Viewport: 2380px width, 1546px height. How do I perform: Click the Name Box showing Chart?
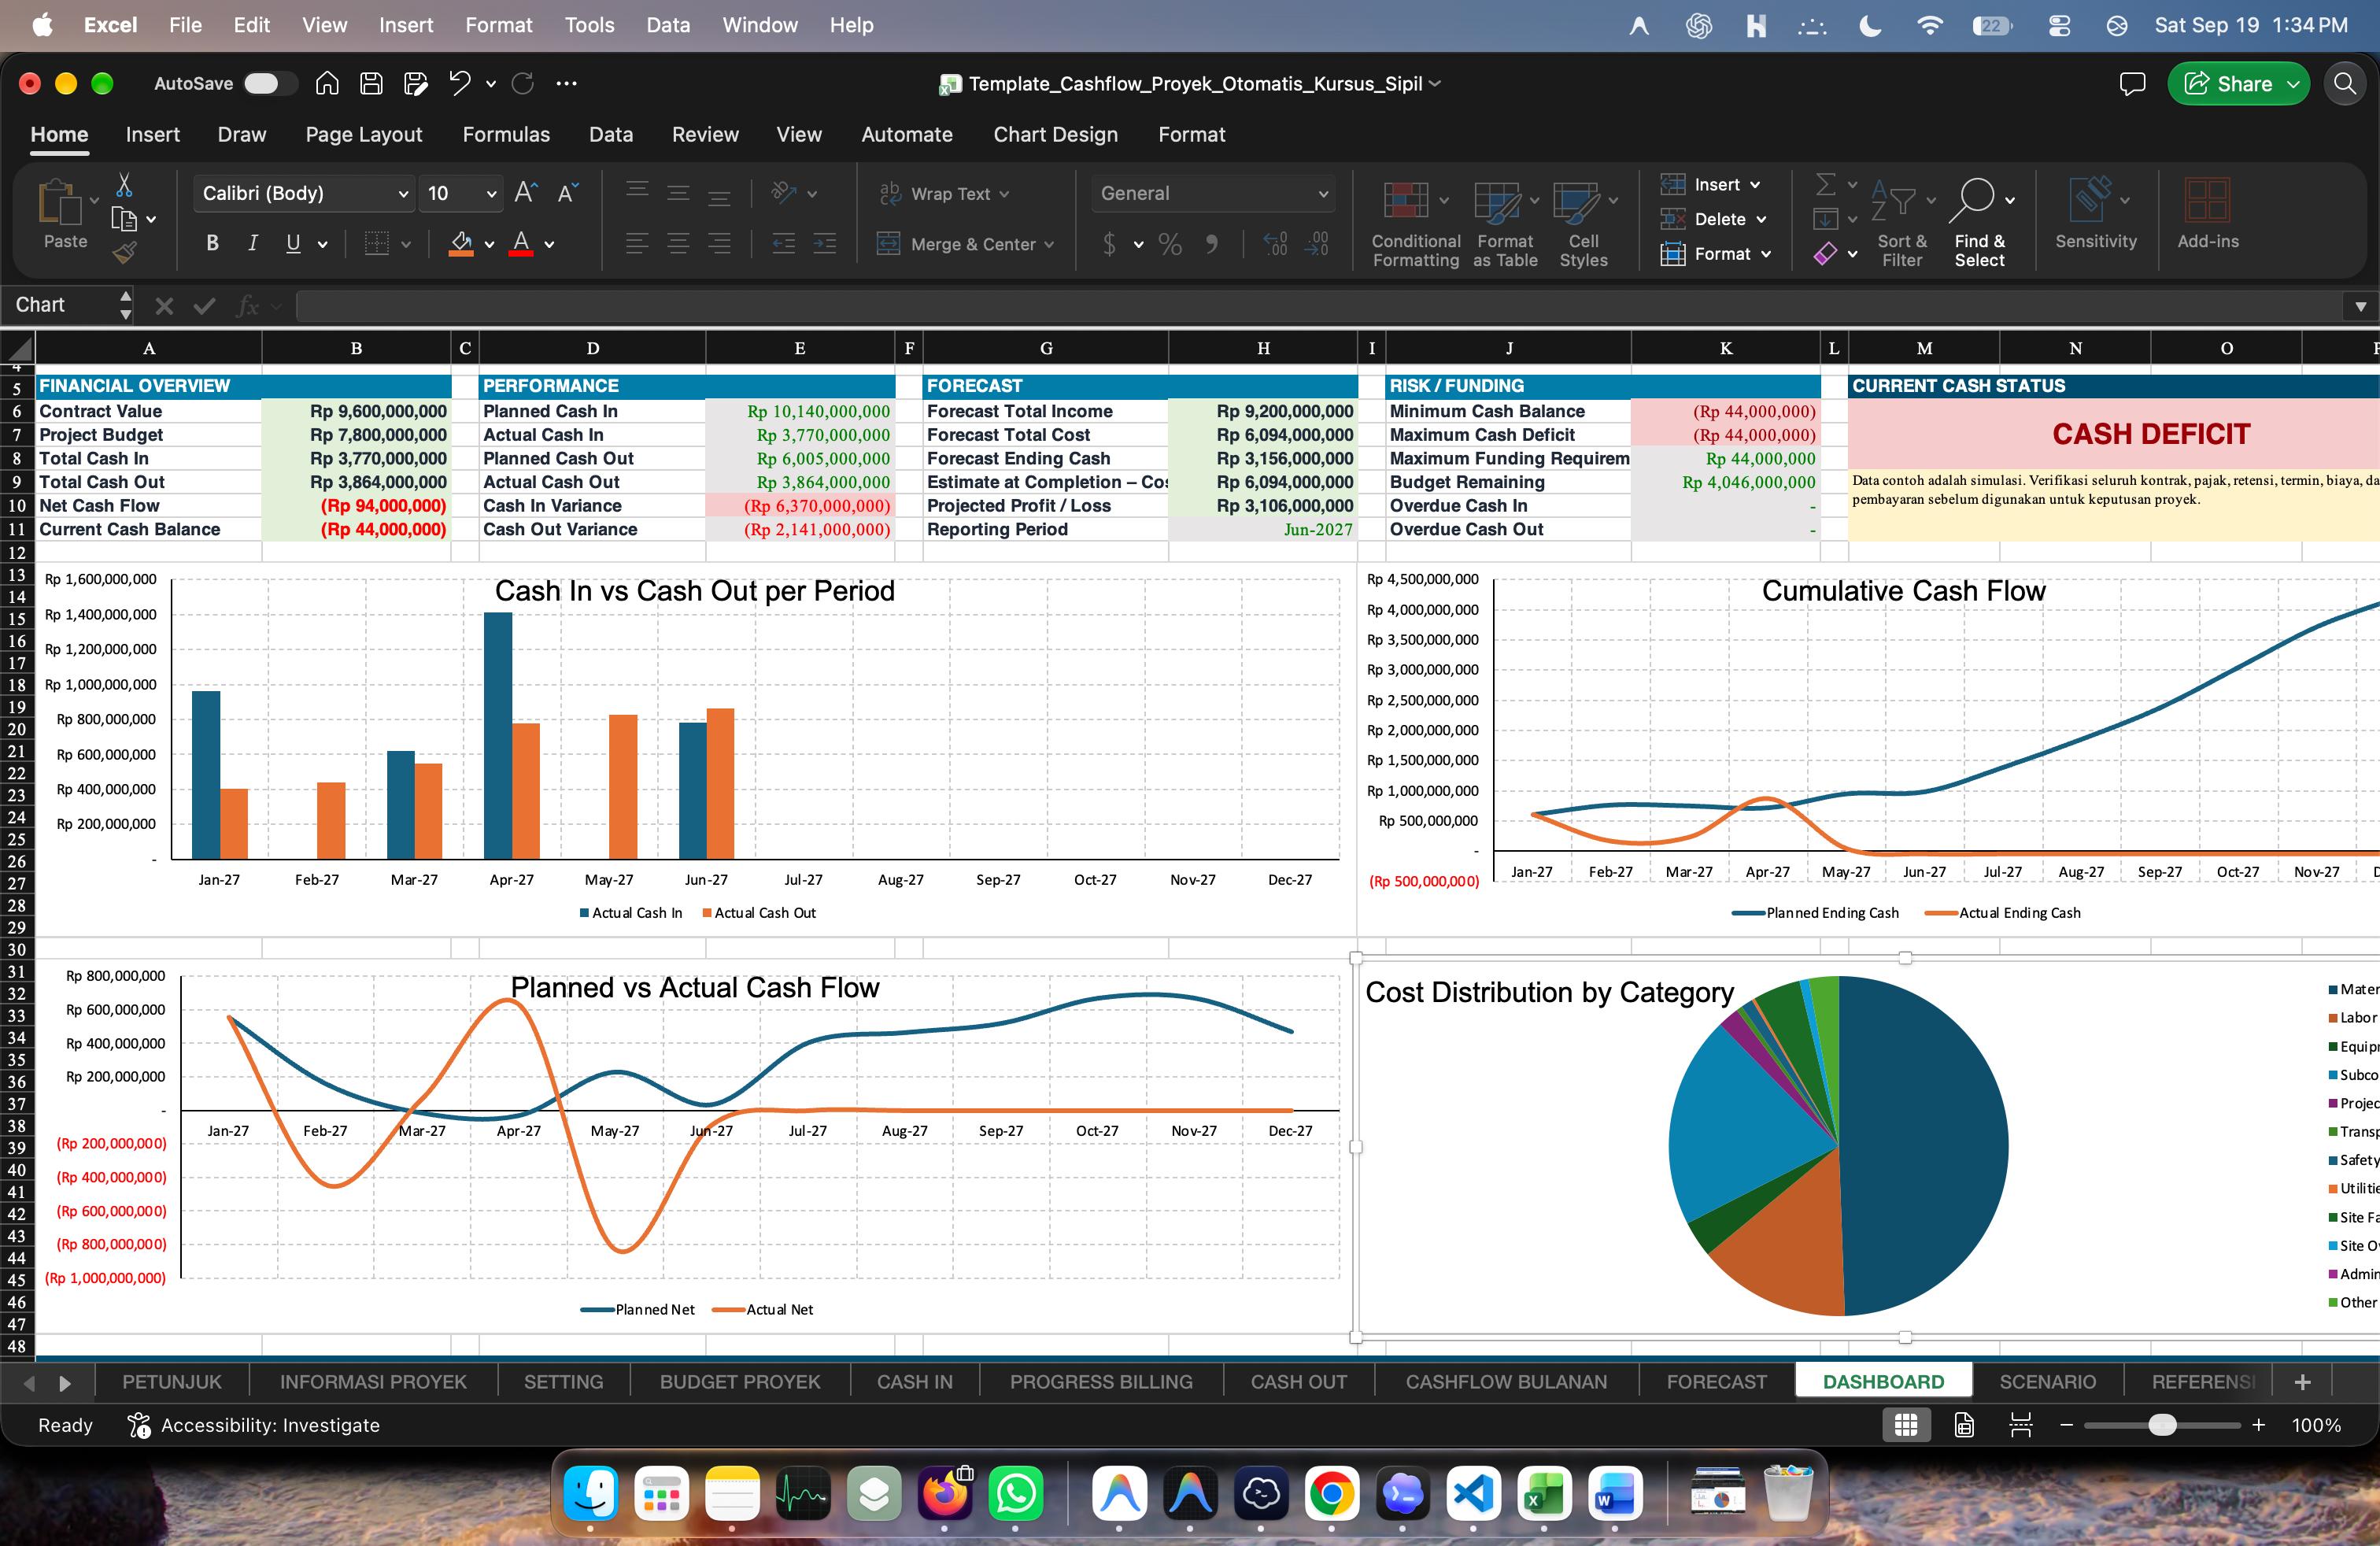pos(66,305)
